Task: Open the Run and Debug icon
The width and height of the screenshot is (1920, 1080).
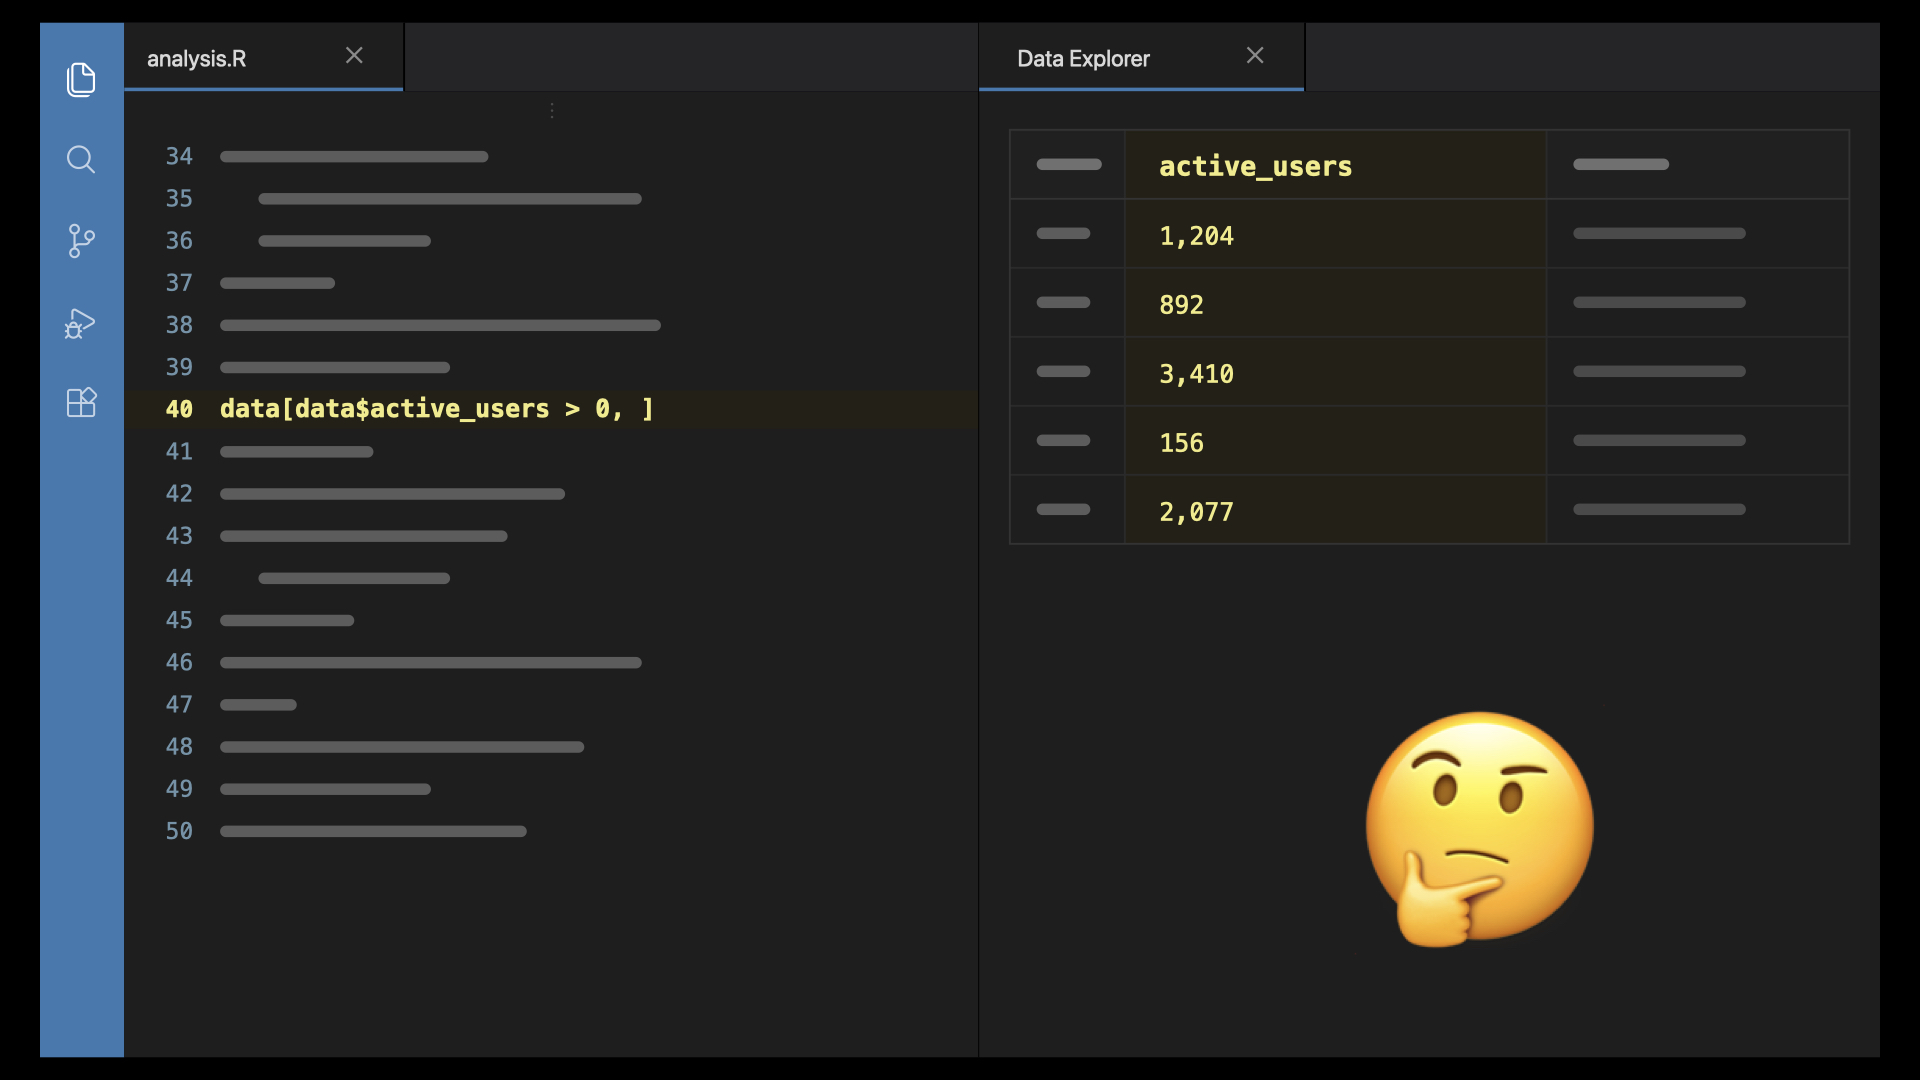Action: point(80,323)
